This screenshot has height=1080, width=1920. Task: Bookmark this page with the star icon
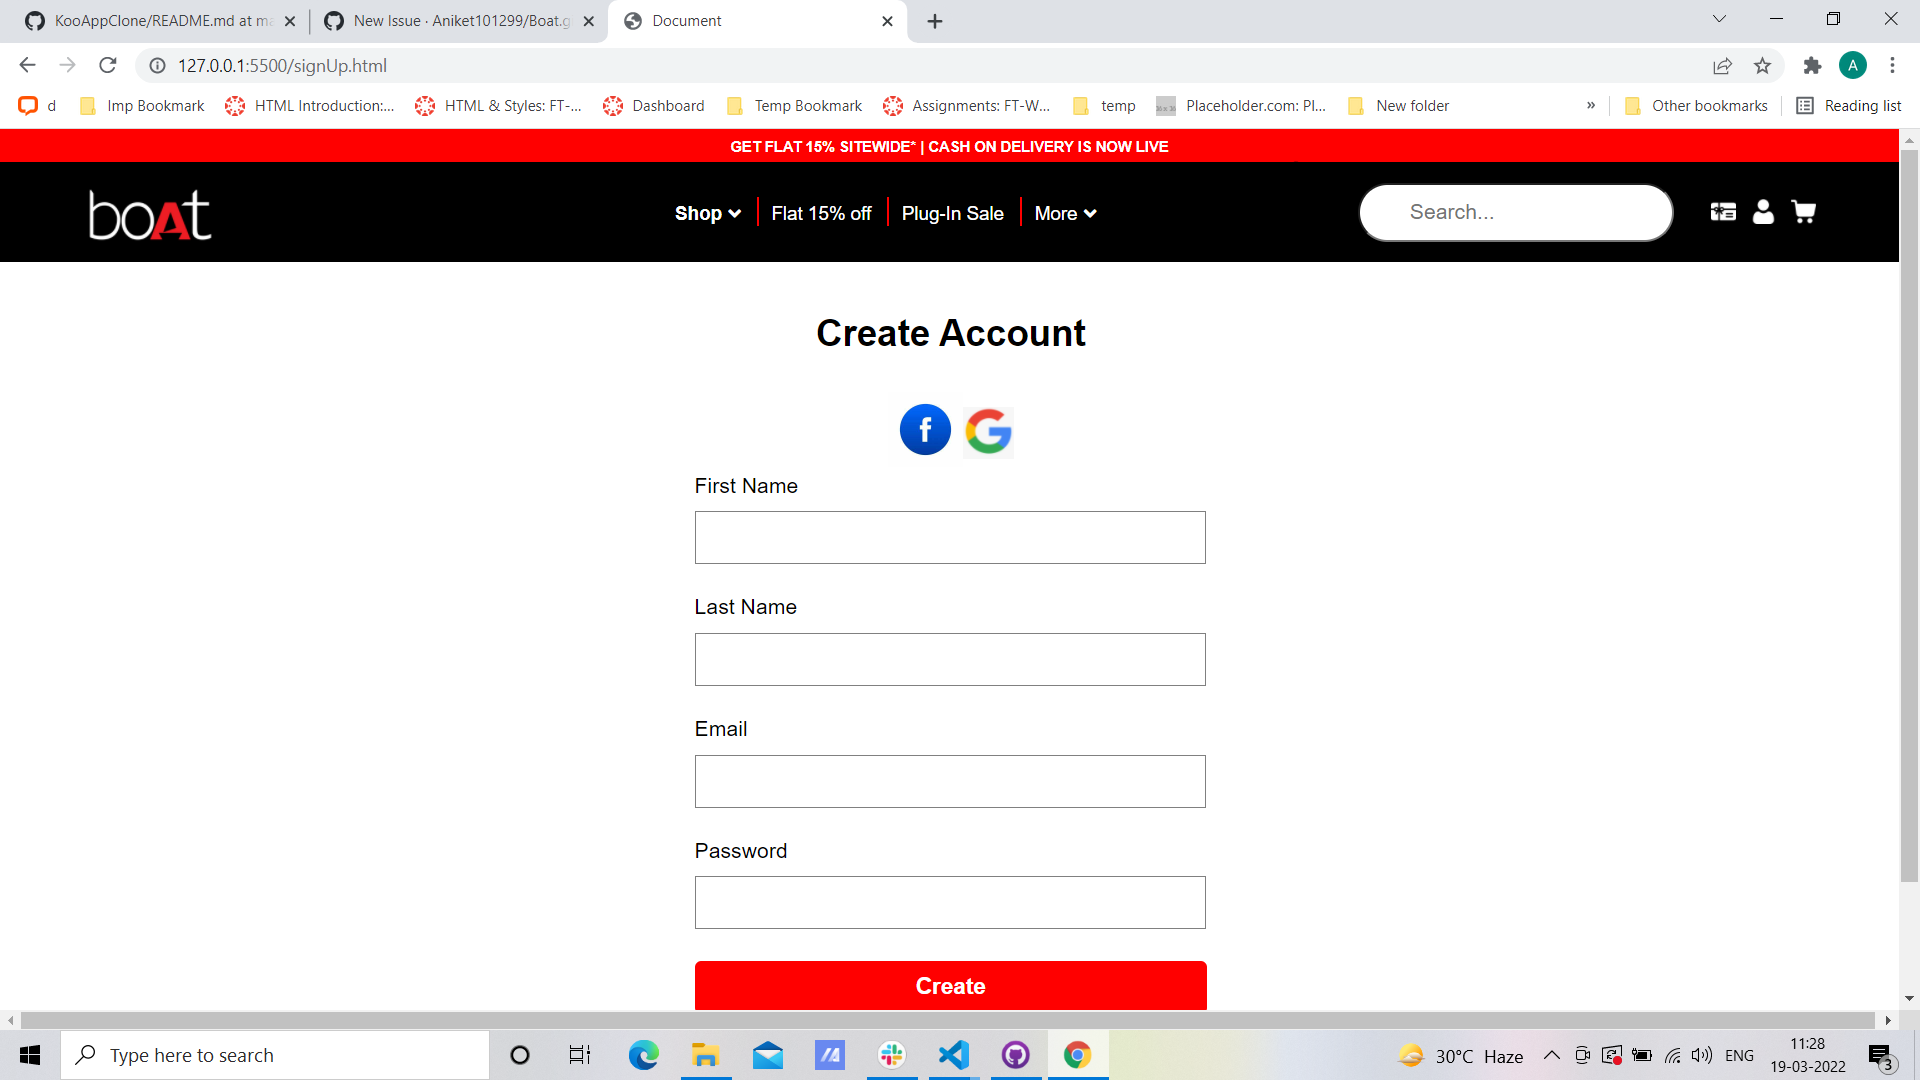pos(1762,66)
